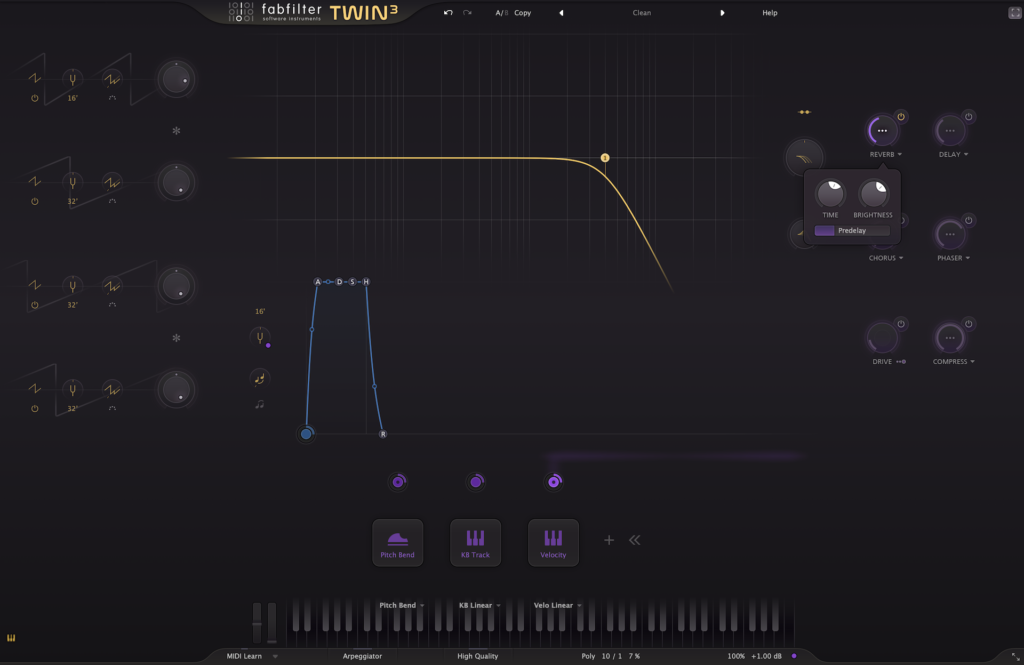The width and height of the screenshot is (1024, 665).
Task: Click the Predelay slider in reverb popup
Action: [x=852, y=230]
